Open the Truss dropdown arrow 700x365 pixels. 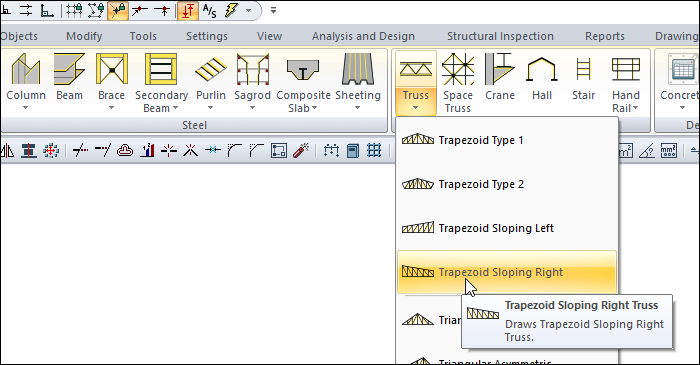(416, 108)
